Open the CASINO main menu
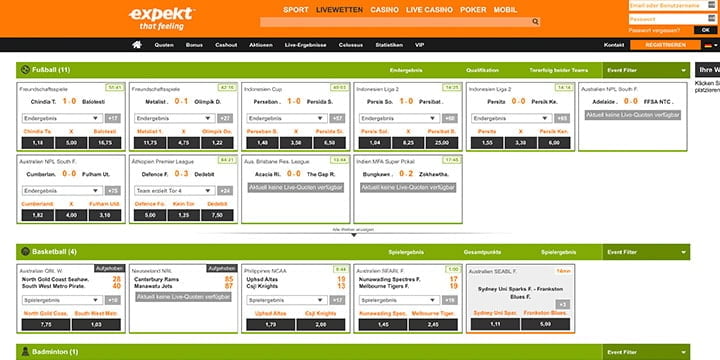This screenshot has width=720, height=360. tap(384, 10)
